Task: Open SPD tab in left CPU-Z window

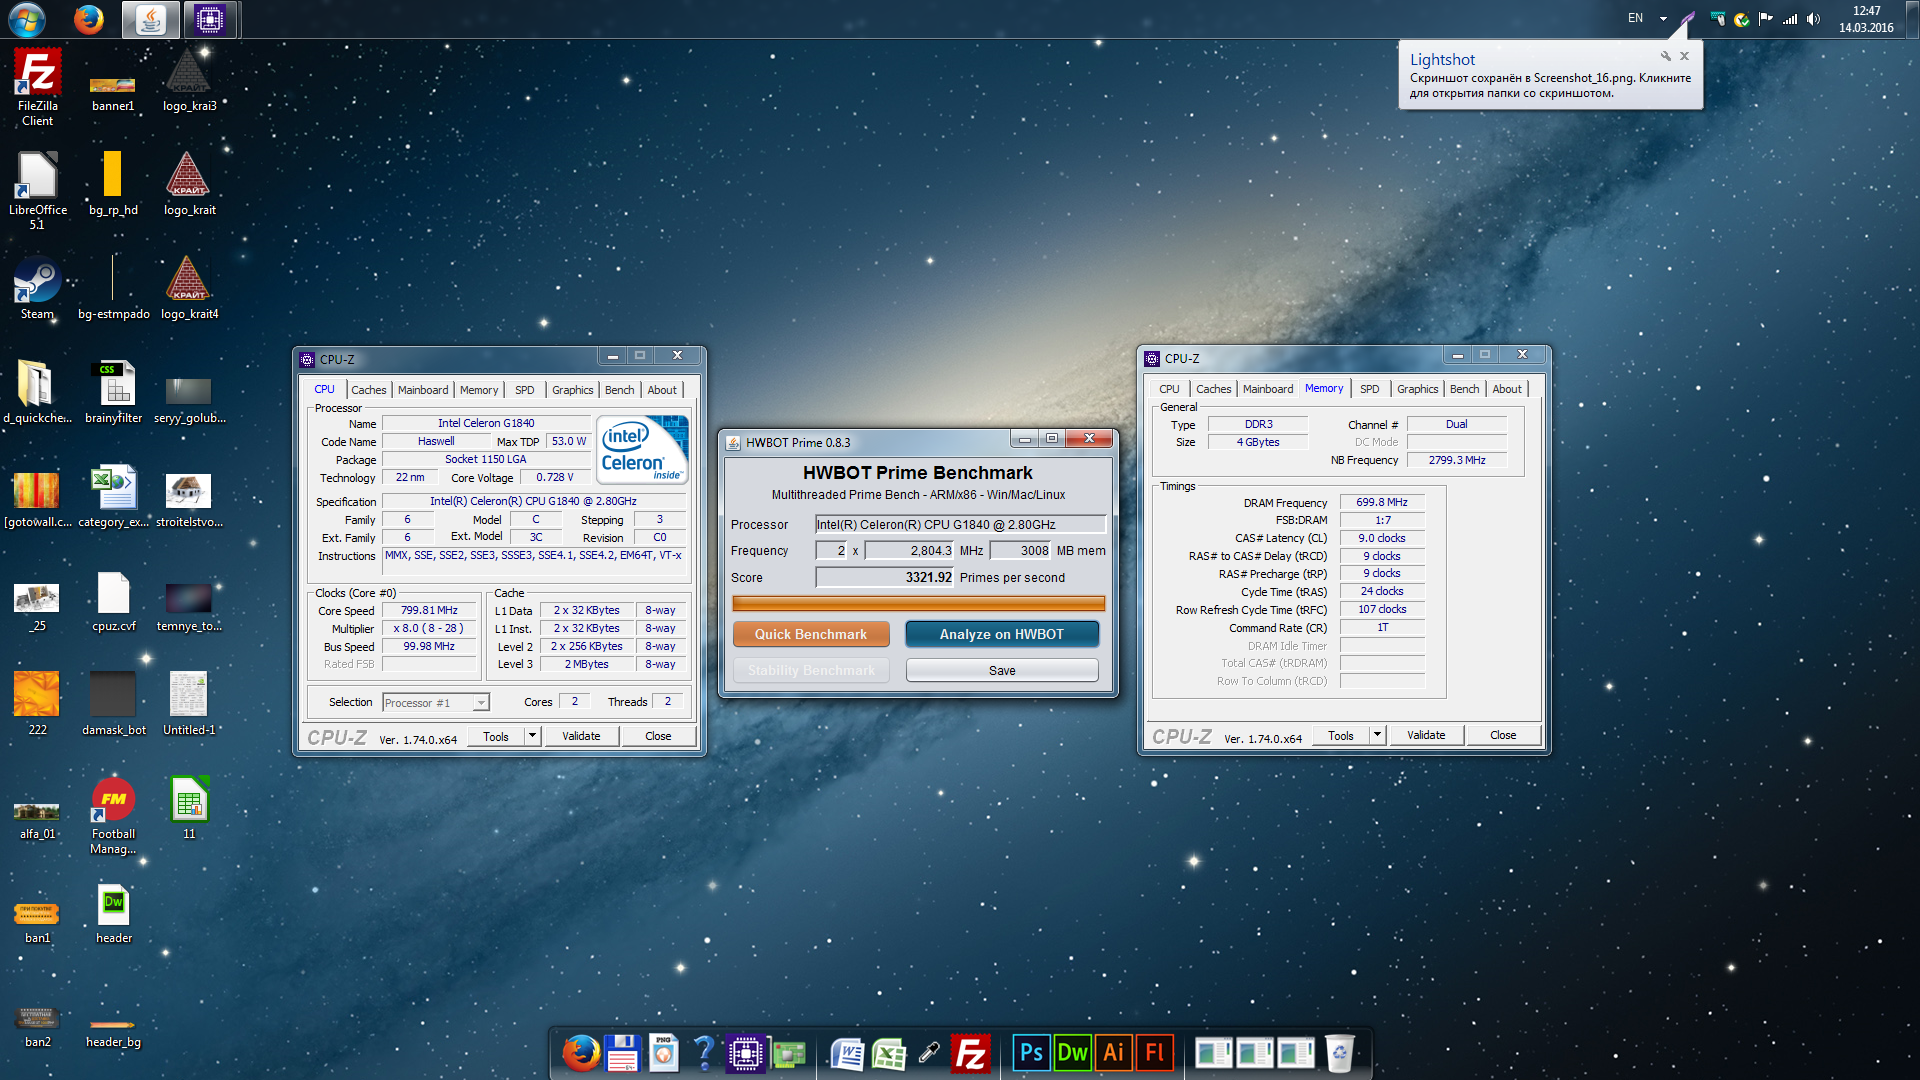Action: coord(525,390)
